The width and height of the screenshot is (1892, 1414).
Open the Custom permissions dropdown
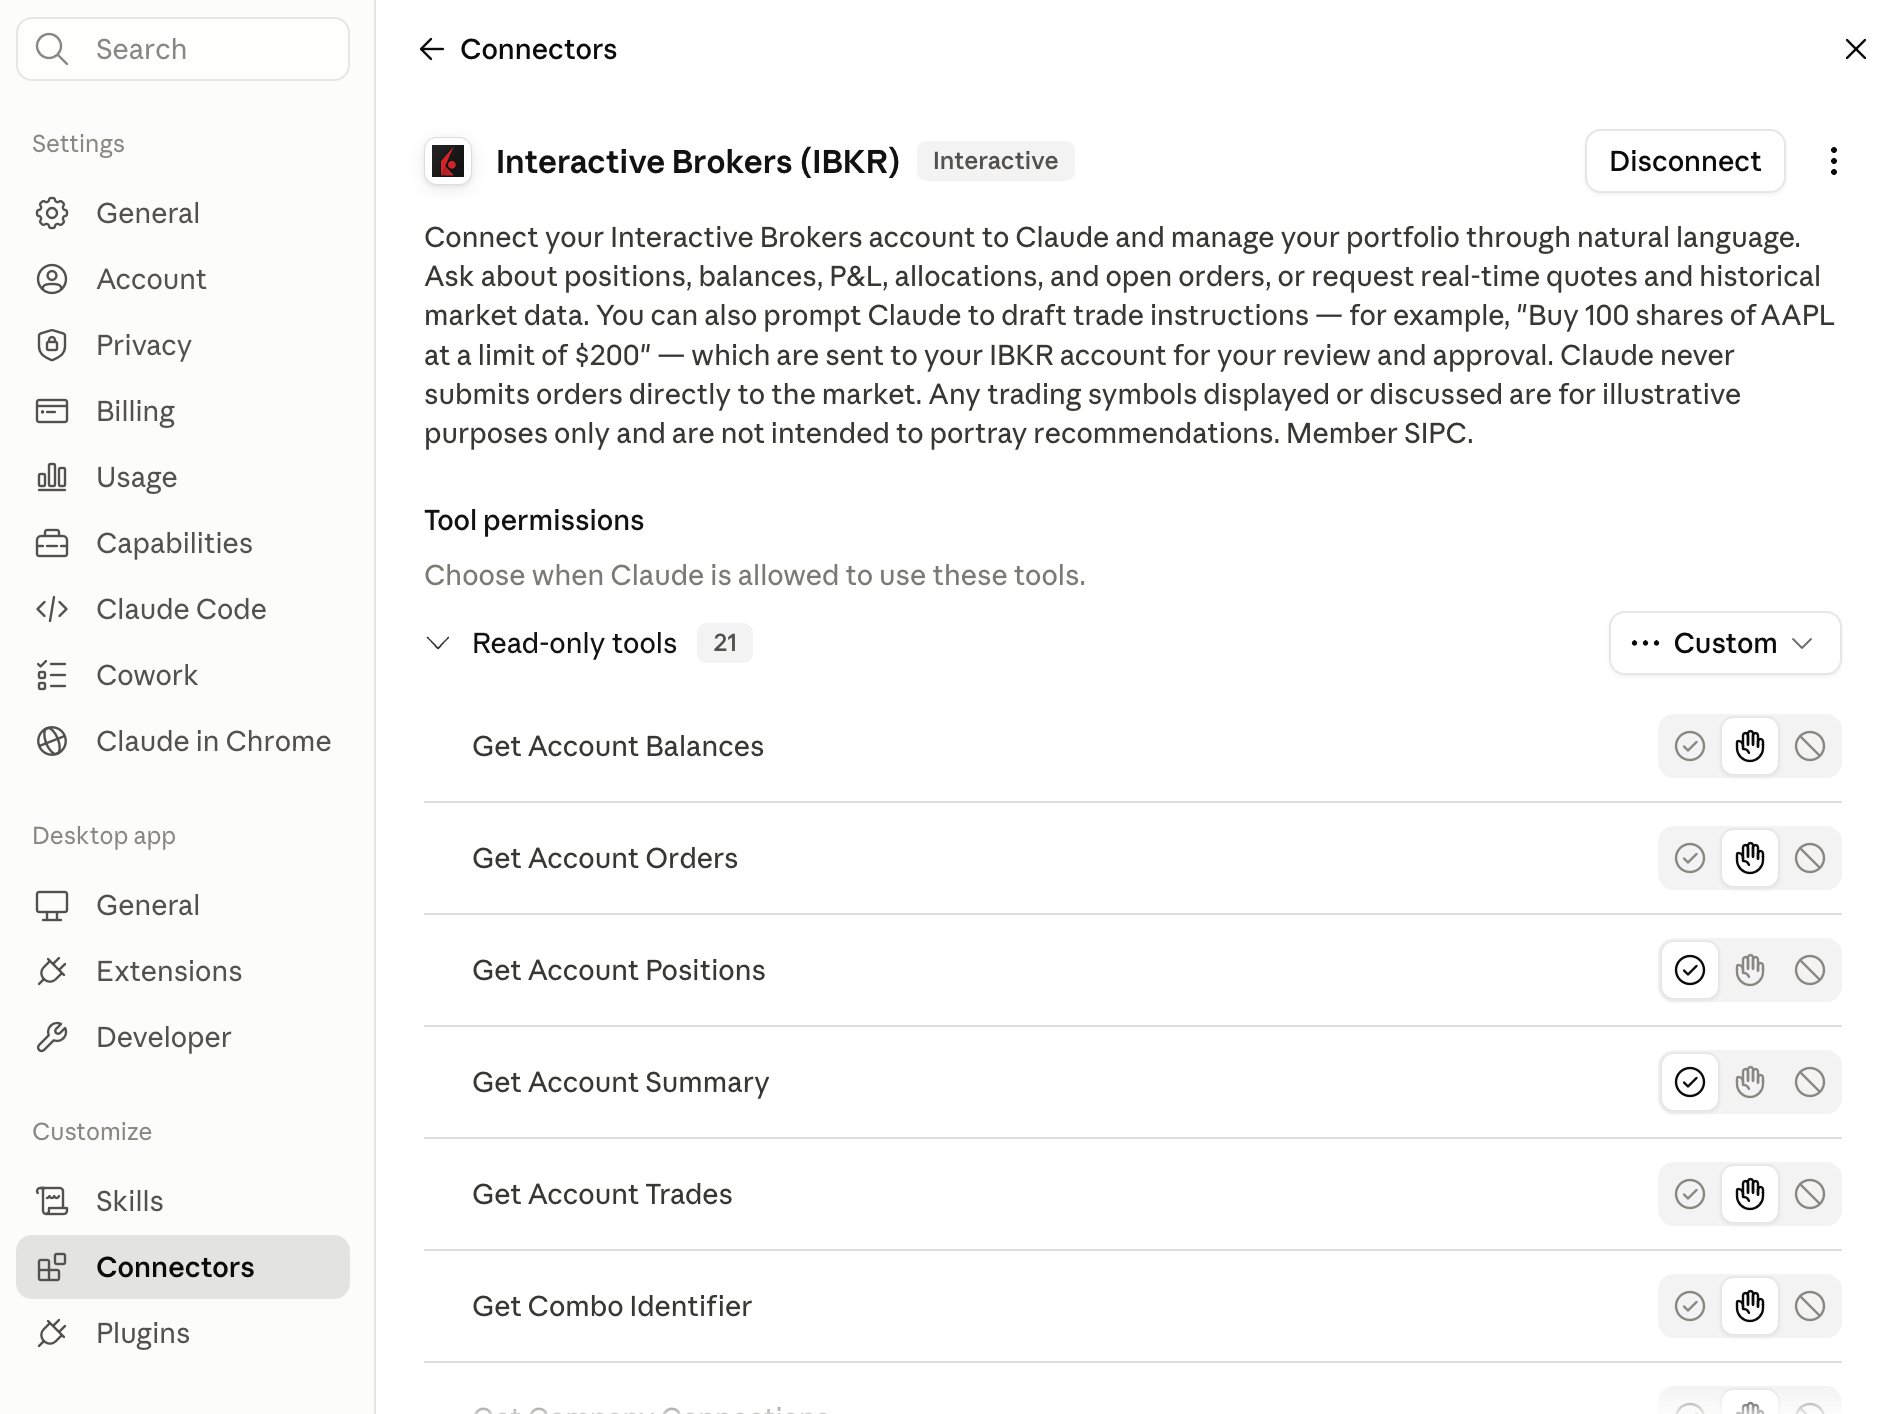(1724, 643)
